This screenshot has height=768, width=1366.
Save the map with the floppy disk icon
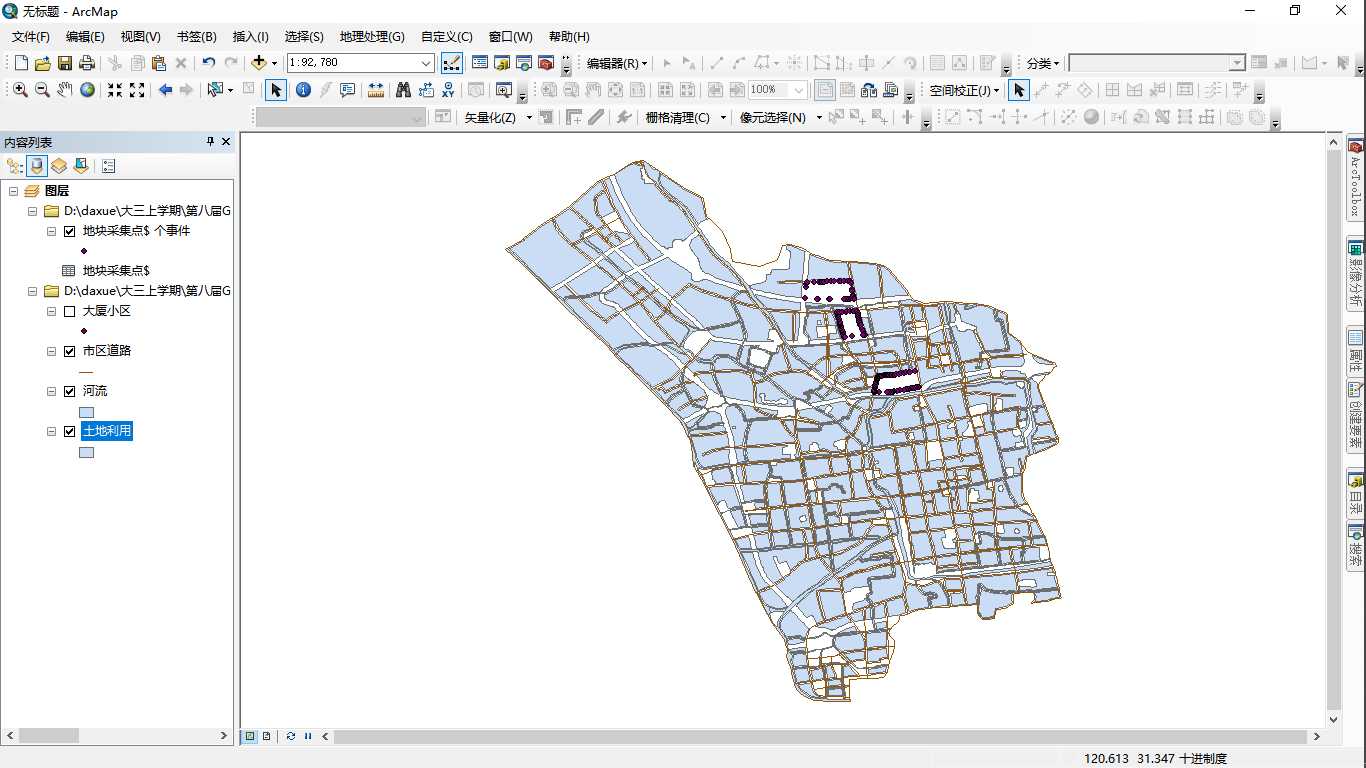[65, 63]
